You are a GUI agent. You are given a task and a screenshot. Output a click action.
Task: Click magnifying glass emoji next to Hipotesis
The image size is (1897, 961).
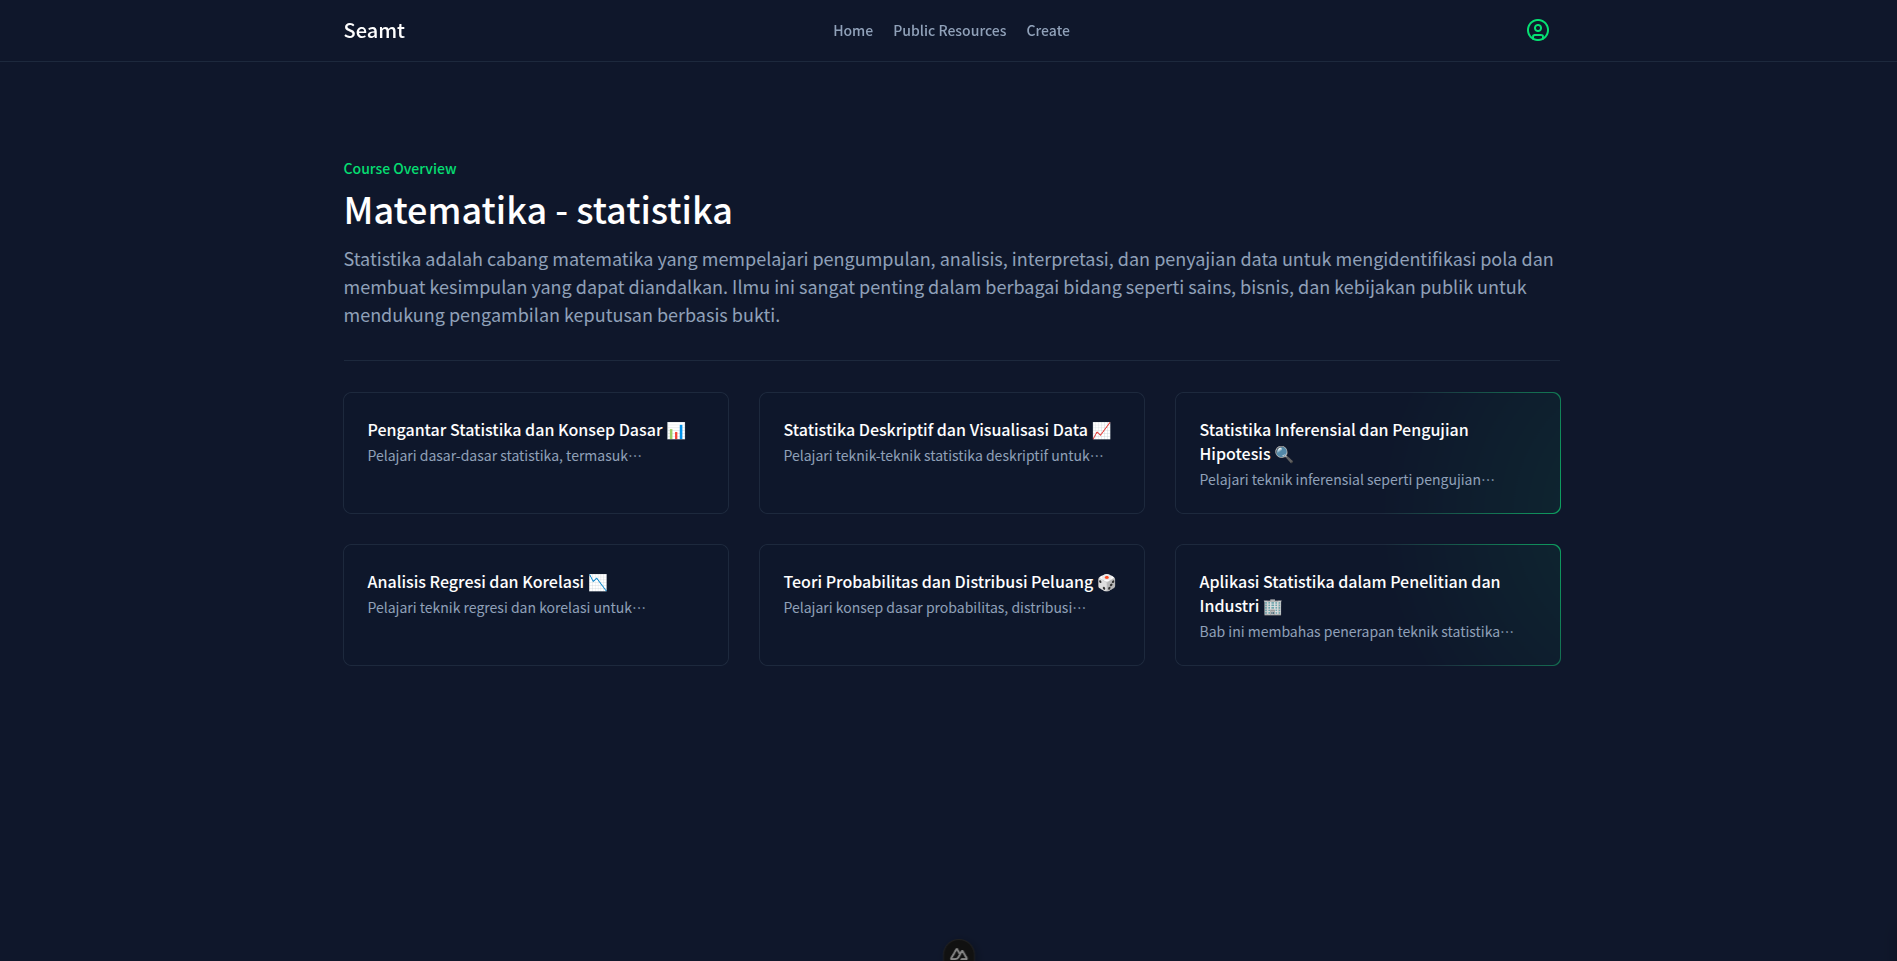click(x=1283, y=455)
